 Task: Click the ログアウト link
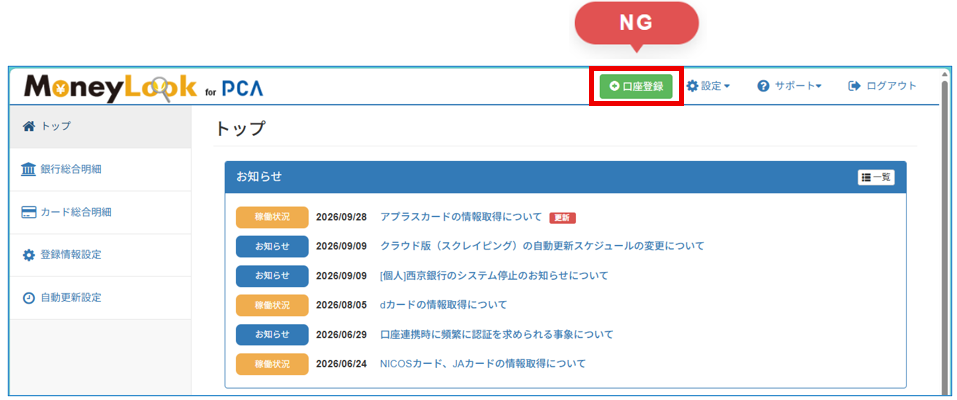click(883, 86)
